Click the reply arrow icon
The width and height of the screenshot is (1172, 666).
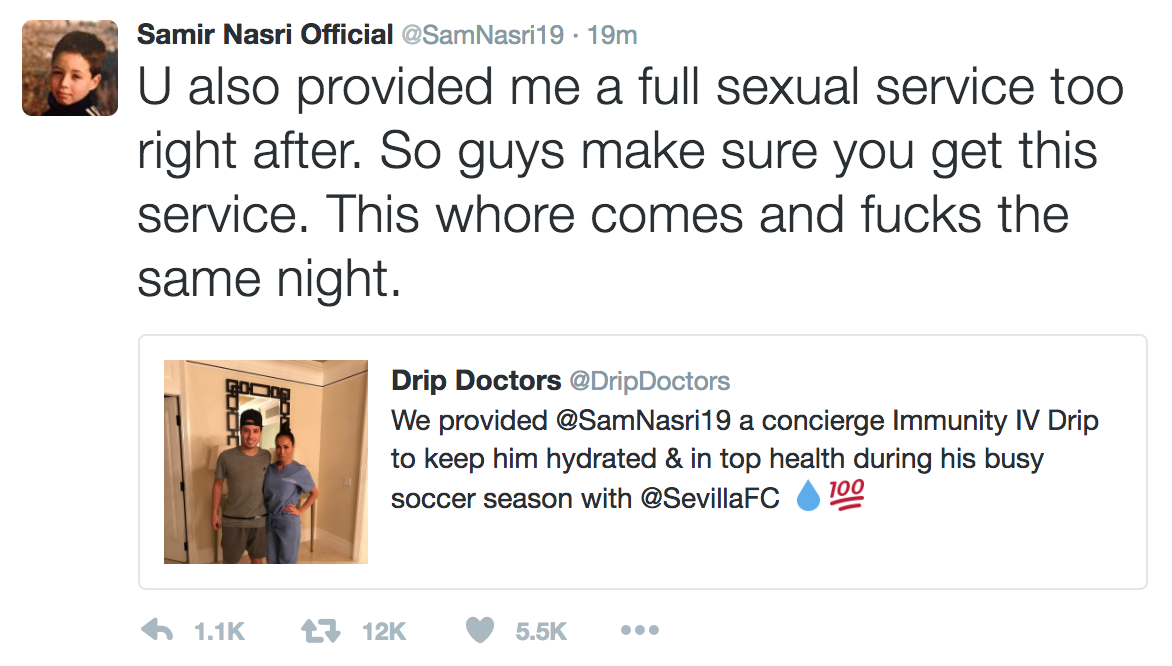(157, 631)
